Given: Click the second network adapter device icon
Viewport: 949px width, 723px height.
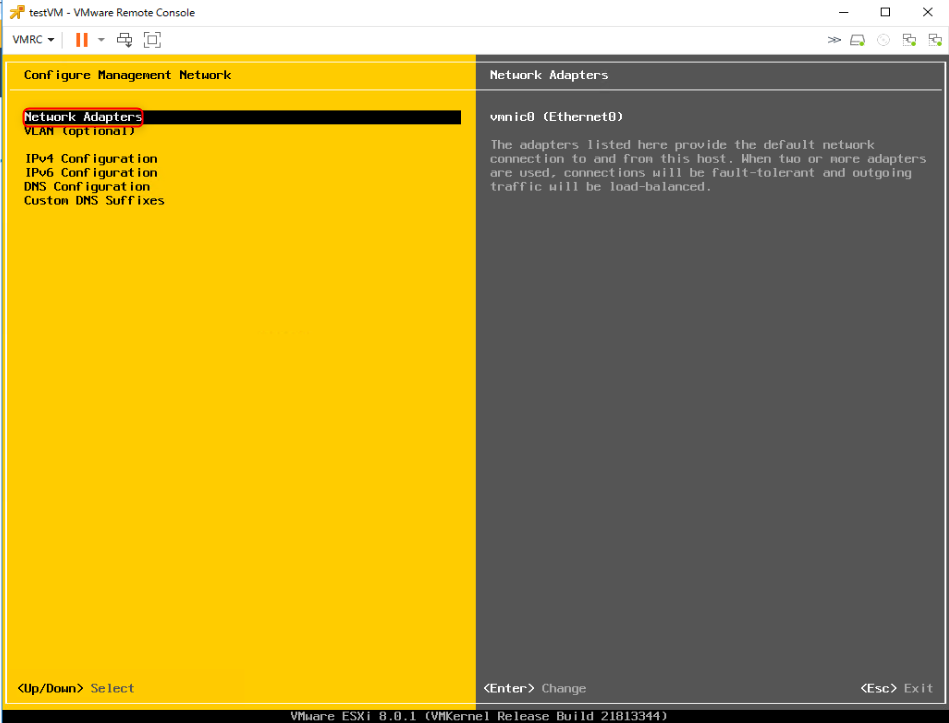Looking at the screenshot, I should pos(935,40).
